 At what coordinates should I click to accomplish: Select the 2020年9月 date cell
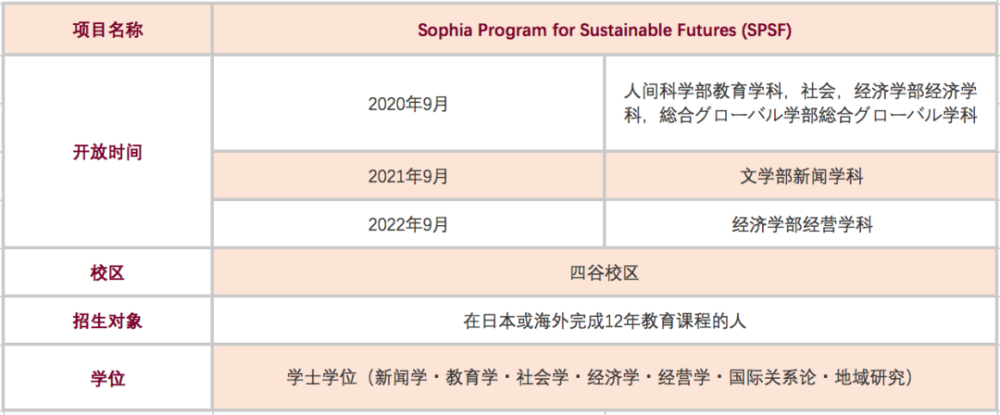(x=408, y=103)
